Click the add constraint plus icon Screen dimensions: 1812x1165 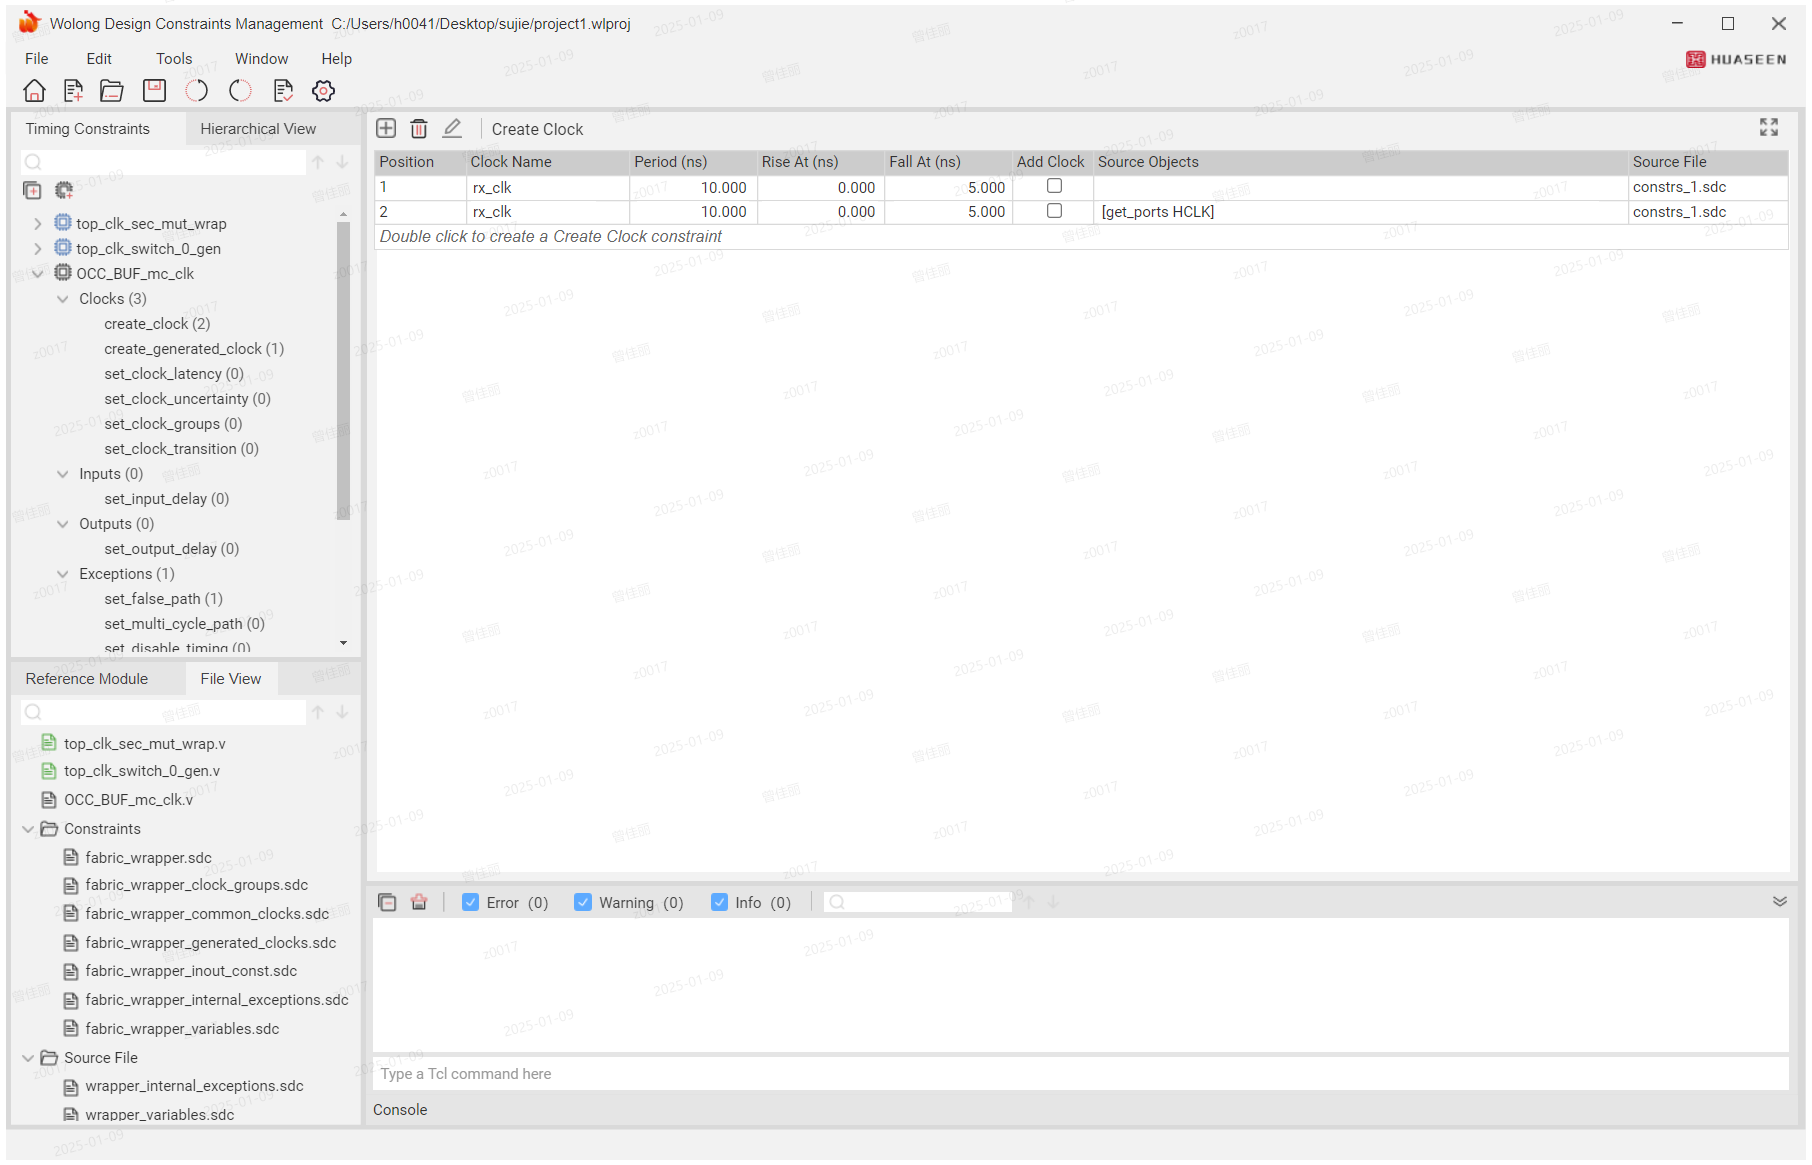click(x=386, y=128)
